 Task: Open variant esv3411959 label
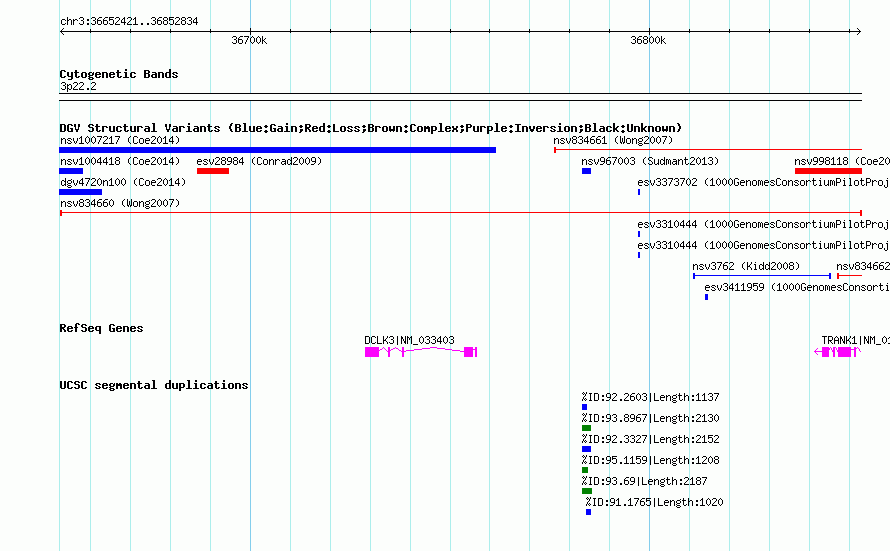point(797,287)
